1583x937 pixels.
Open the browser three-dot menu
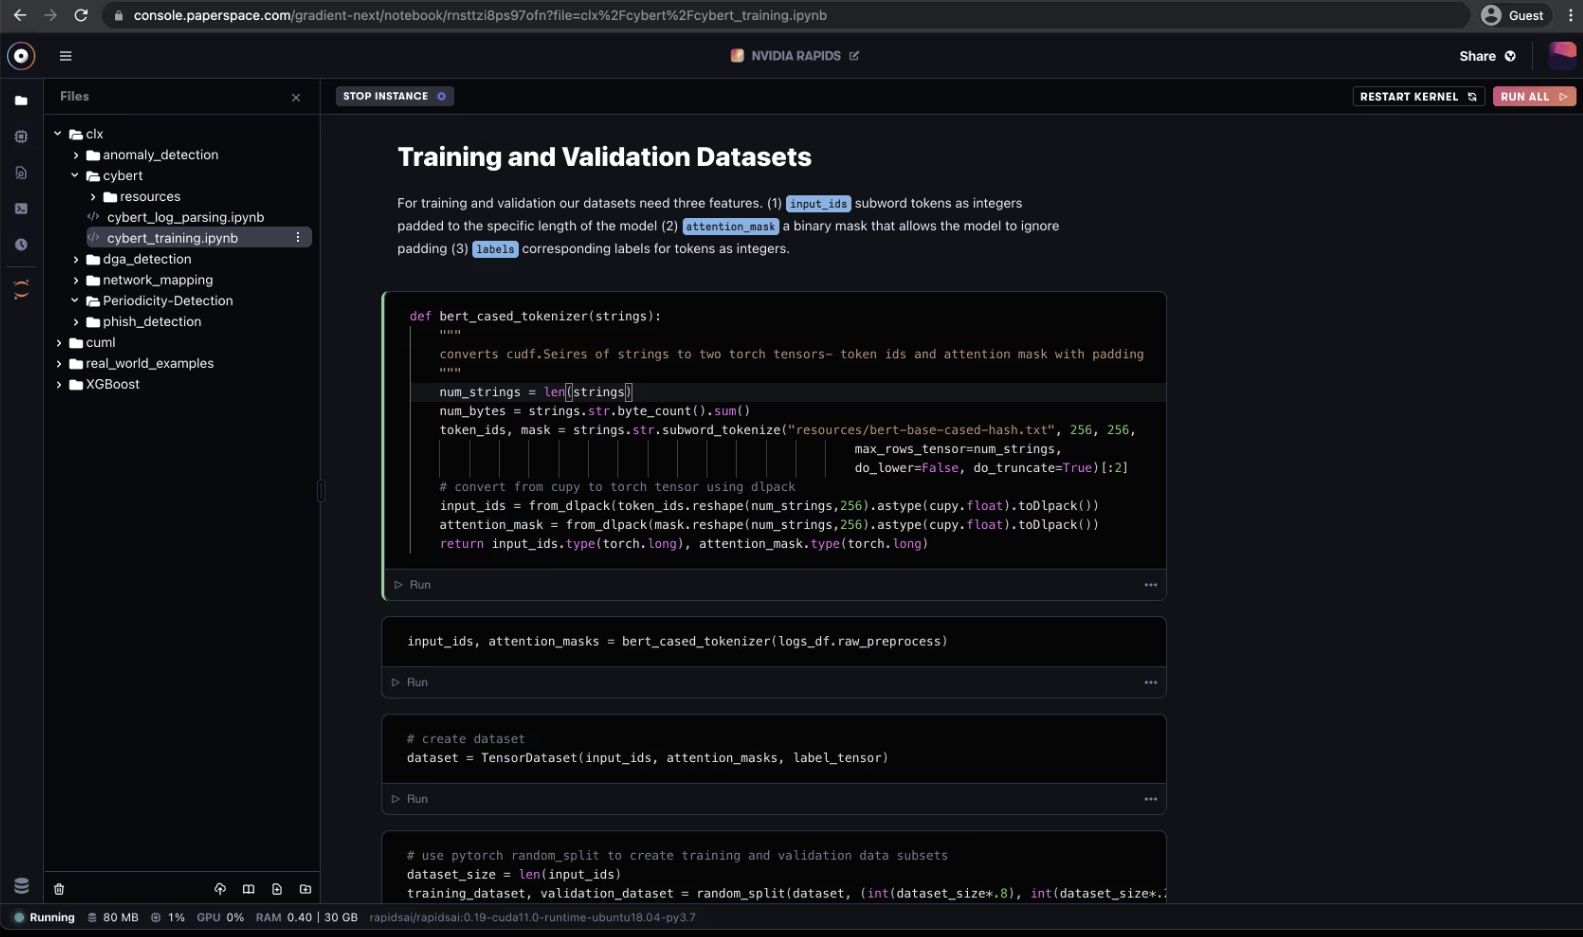pyautogui.click(x=1570, y=15)
